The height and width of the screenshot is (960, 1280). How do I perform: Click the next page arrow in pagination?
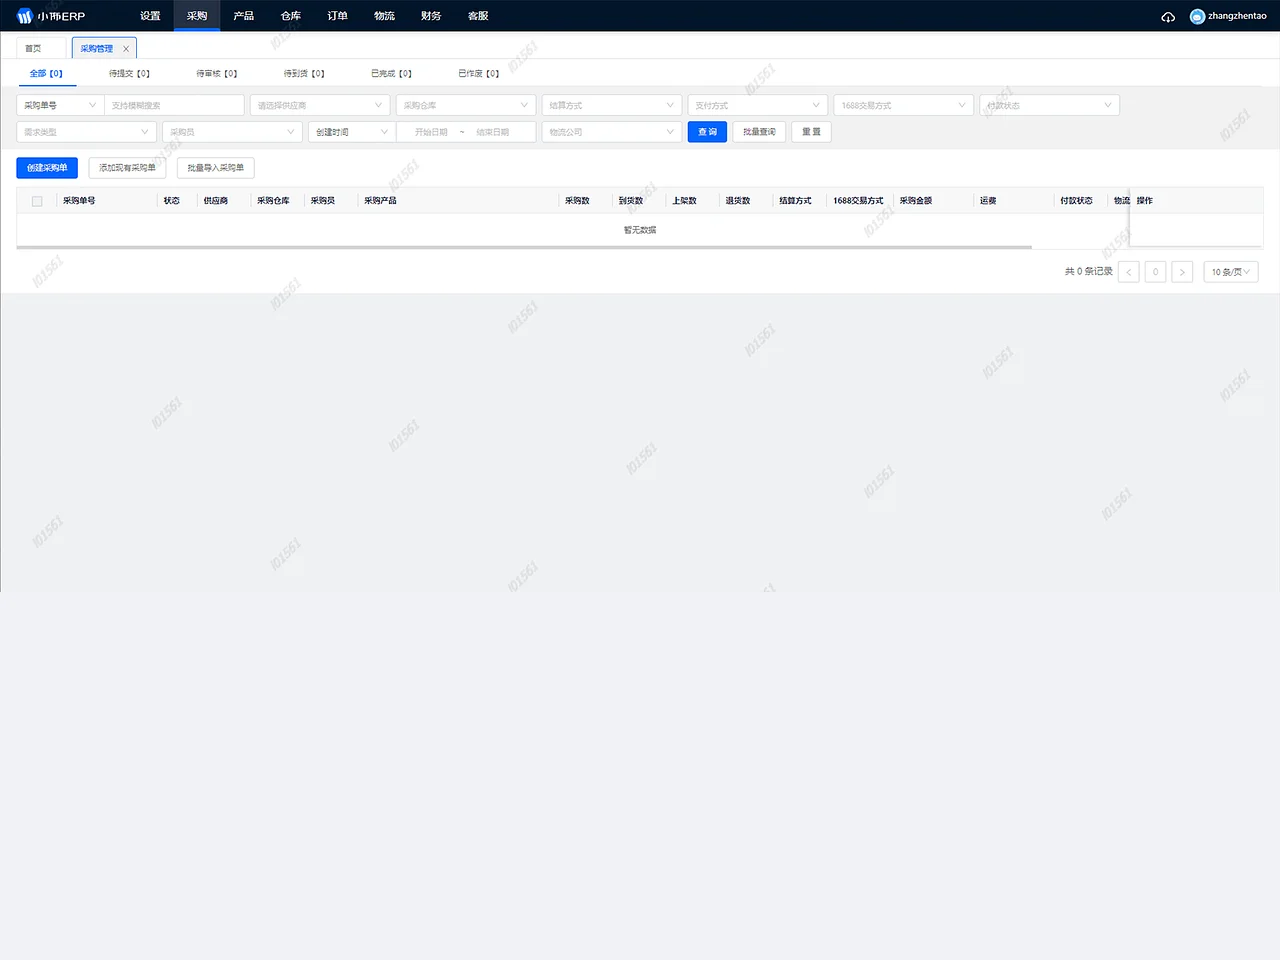point(1182,271)
